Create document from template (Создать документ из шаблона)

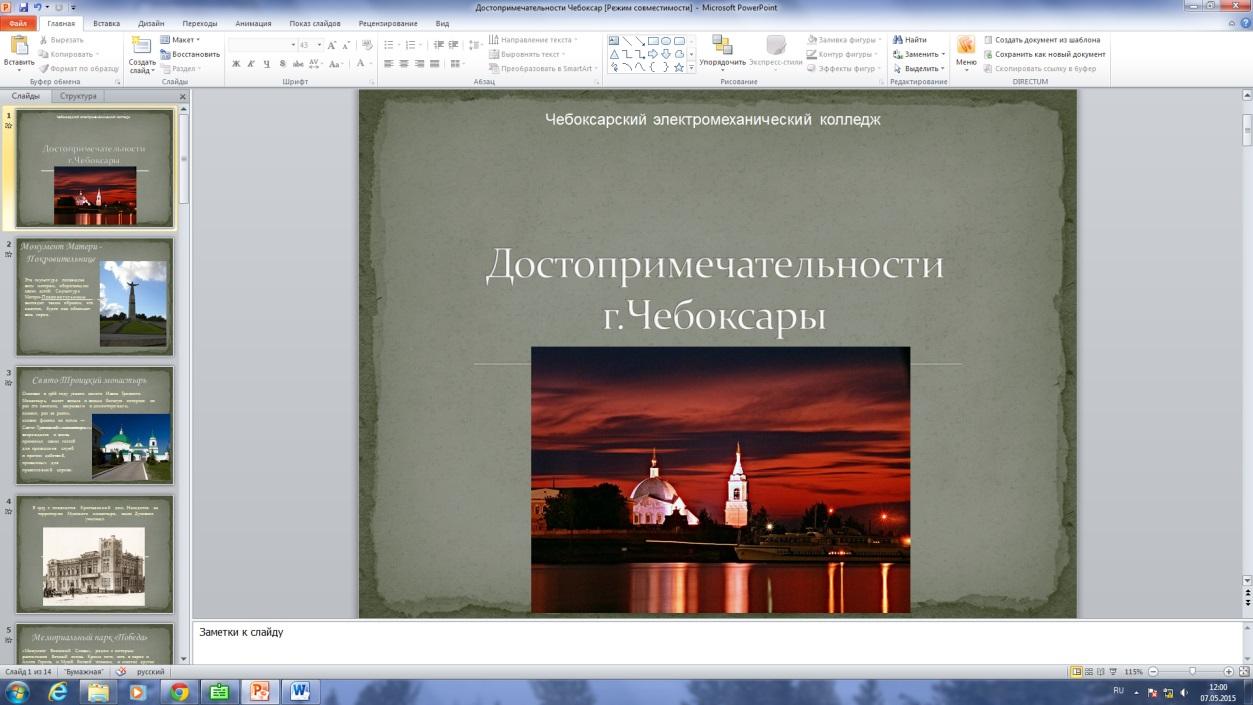1042,40
